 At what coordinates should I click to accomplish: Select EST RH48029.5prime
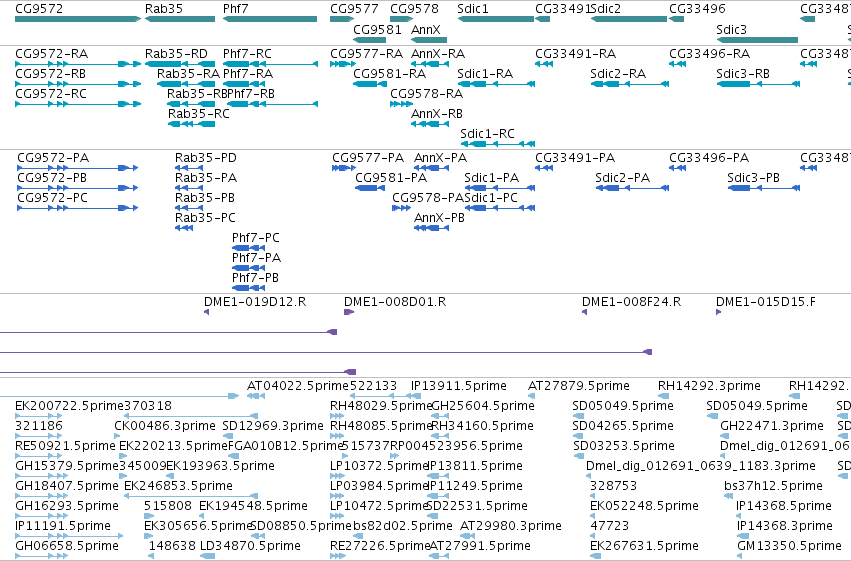[x=337, y=416]
